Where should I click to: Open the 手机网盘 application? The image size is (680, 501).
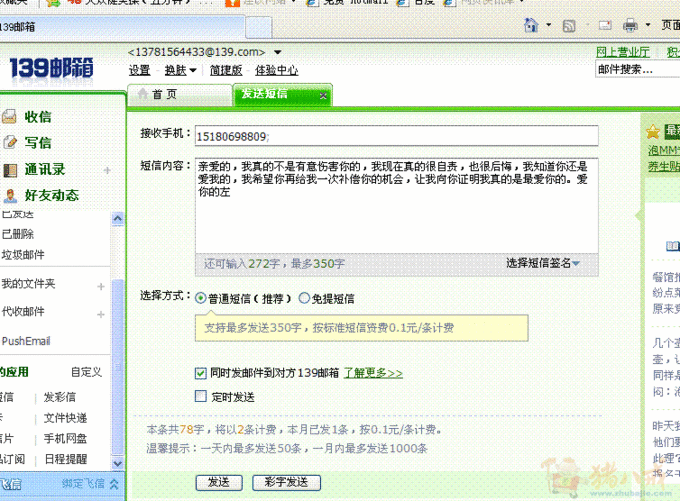point(65,439)
